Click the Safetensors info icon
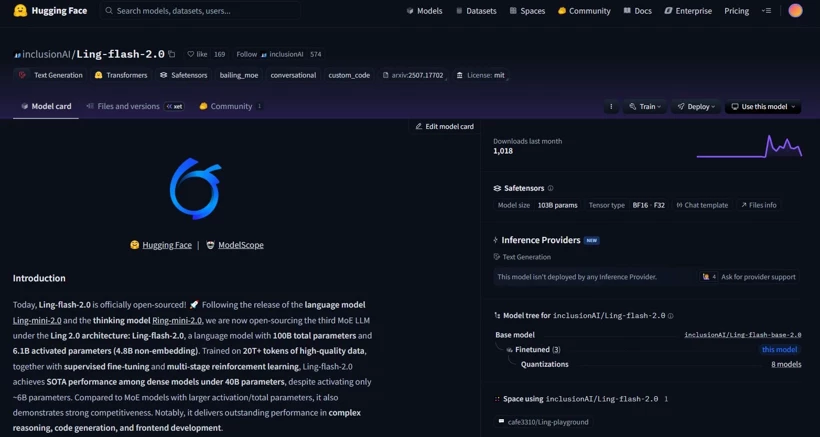The width and height of the screenshot is (820, 437). [x=550, y=188]
